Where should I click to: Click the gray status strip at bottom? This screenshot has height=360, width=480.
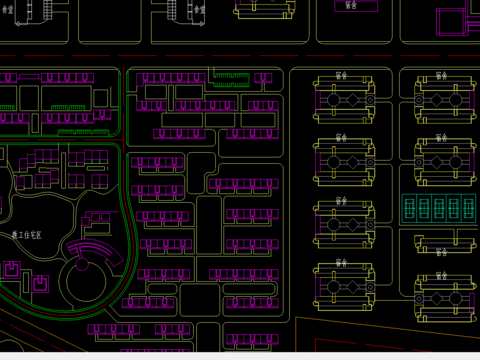pyautogui.click(x=240, y=356)
